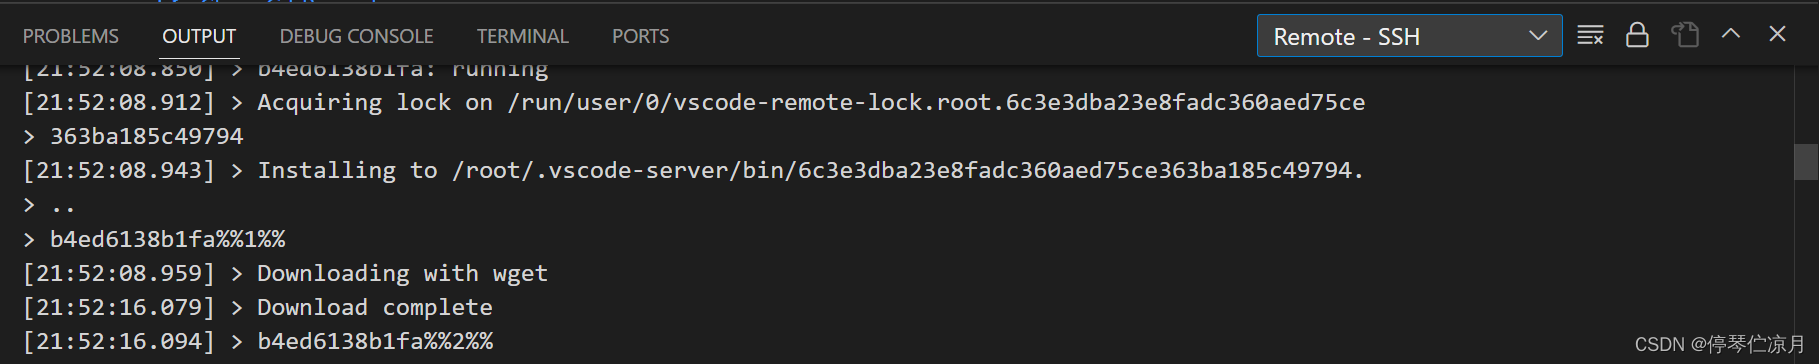The image size is (1819, 364).
Task: Maximize the panel with the up chevron
Action: (1731, 34)
